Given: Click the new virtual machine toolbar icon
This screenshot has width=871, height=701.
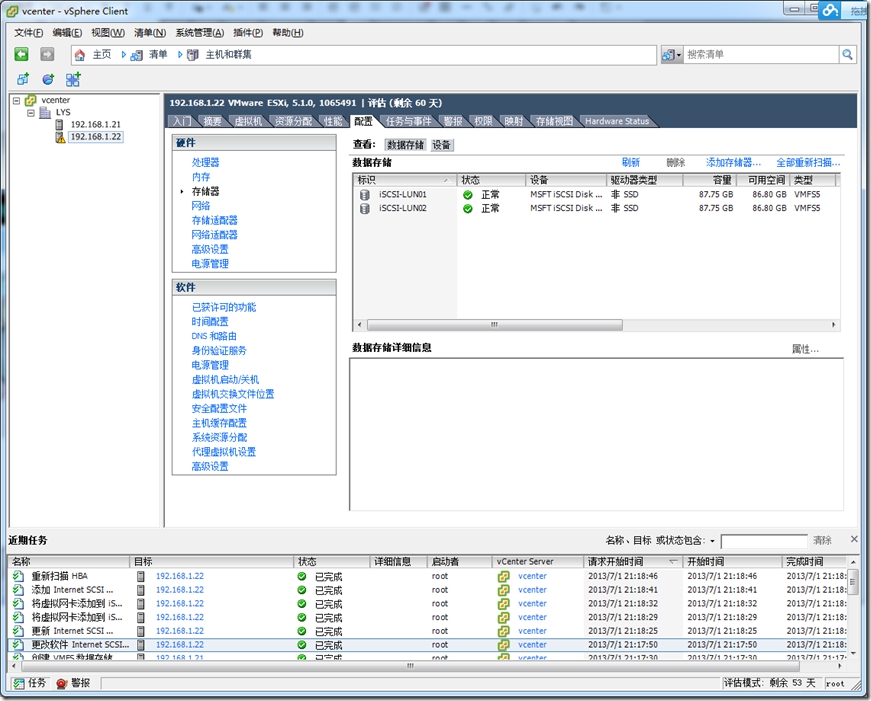Looking at the screenshot, I should [x=23, y=79].
